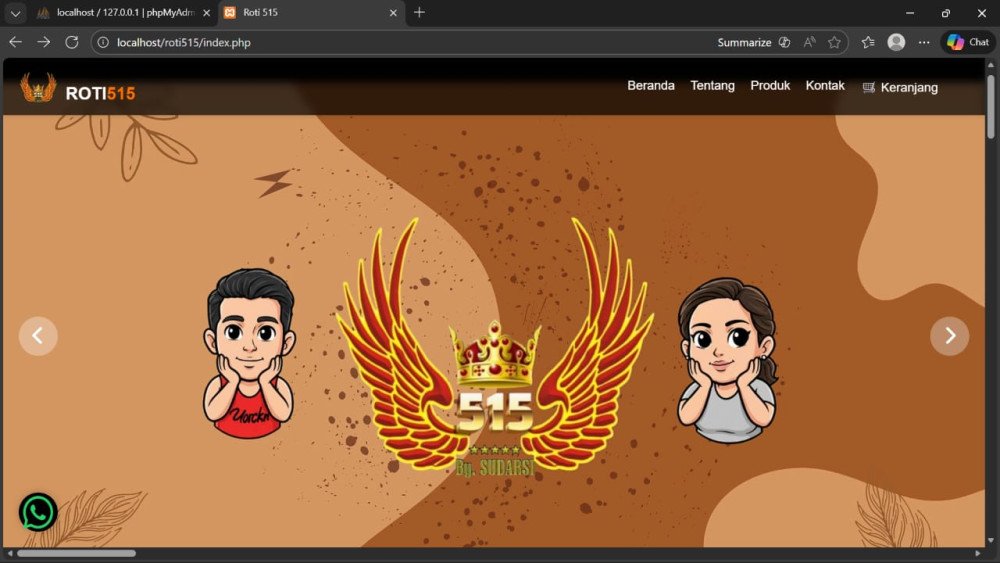This screenshot has height=563, width=1000.
Task: Refresh the page with the reload icon
Action: click(72, 42)
